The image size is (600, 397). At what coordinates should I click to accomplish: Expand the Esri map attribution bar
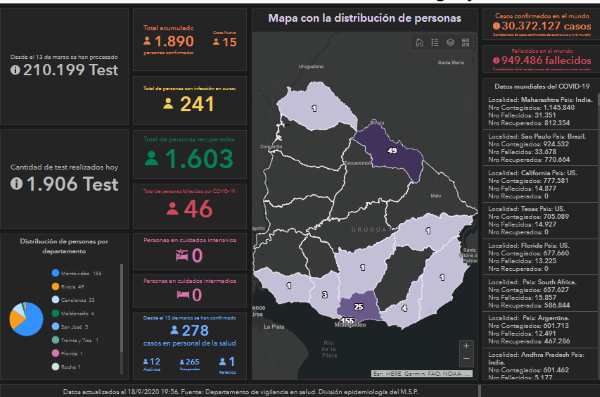422,374
